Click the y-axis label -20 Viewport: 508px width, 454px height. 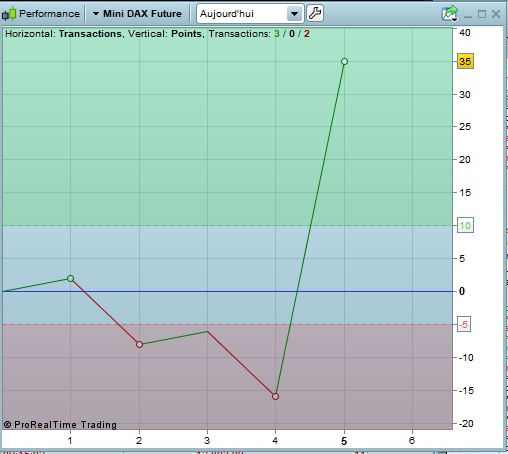pyautogui.click(x=466, y=424)
